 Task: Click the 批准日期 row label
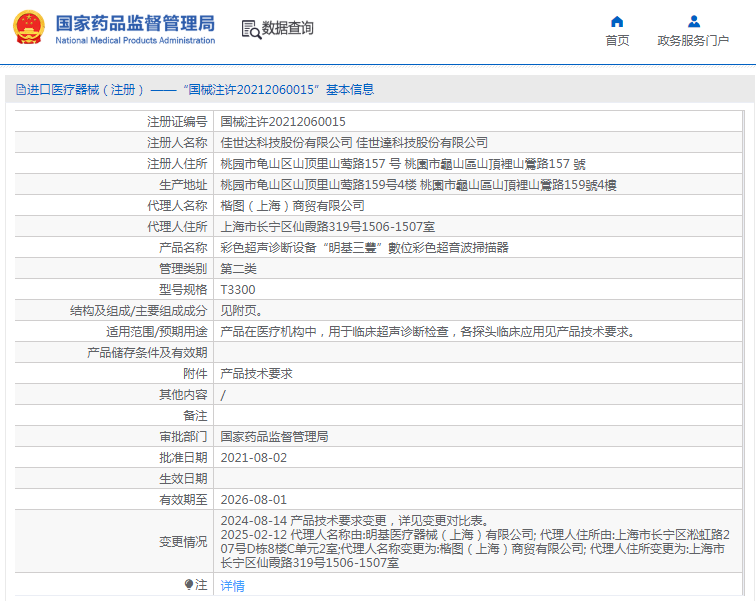pos(183,458)
